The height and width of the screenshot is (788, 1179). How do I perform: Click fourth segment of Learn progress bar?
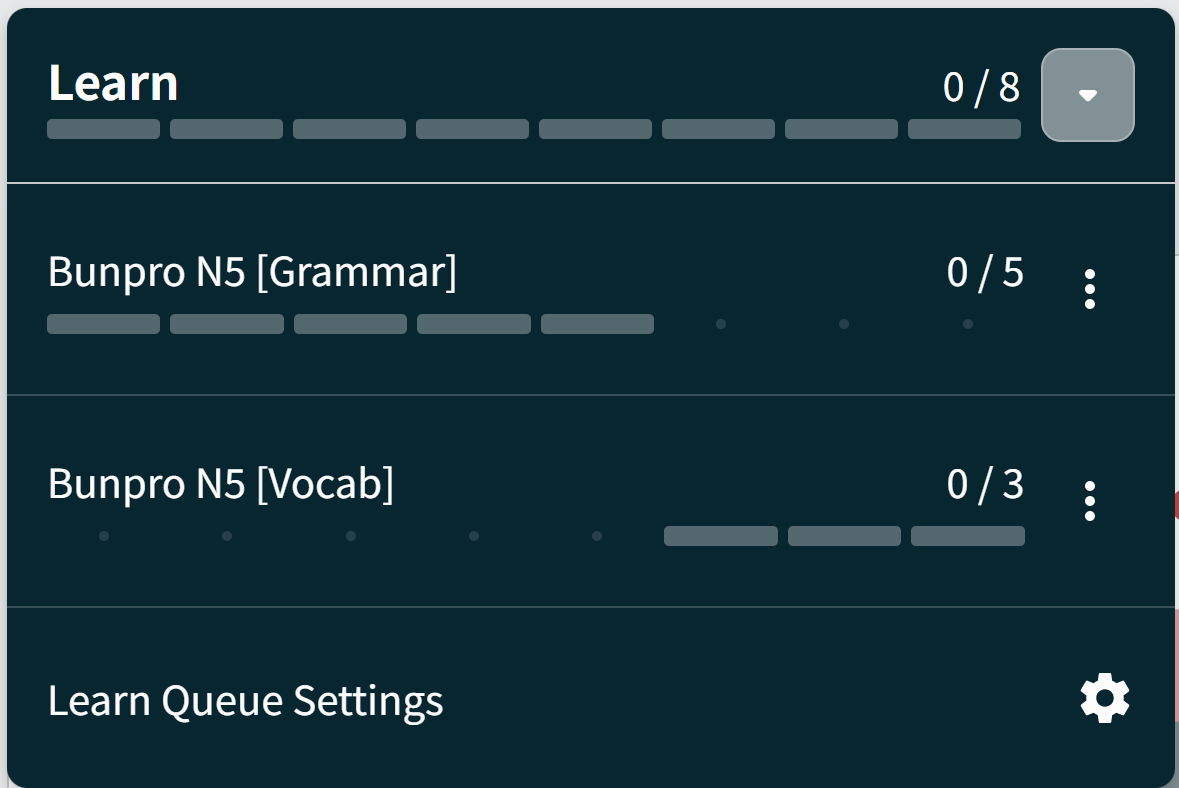pyautogui.click(x=472, y=129)
